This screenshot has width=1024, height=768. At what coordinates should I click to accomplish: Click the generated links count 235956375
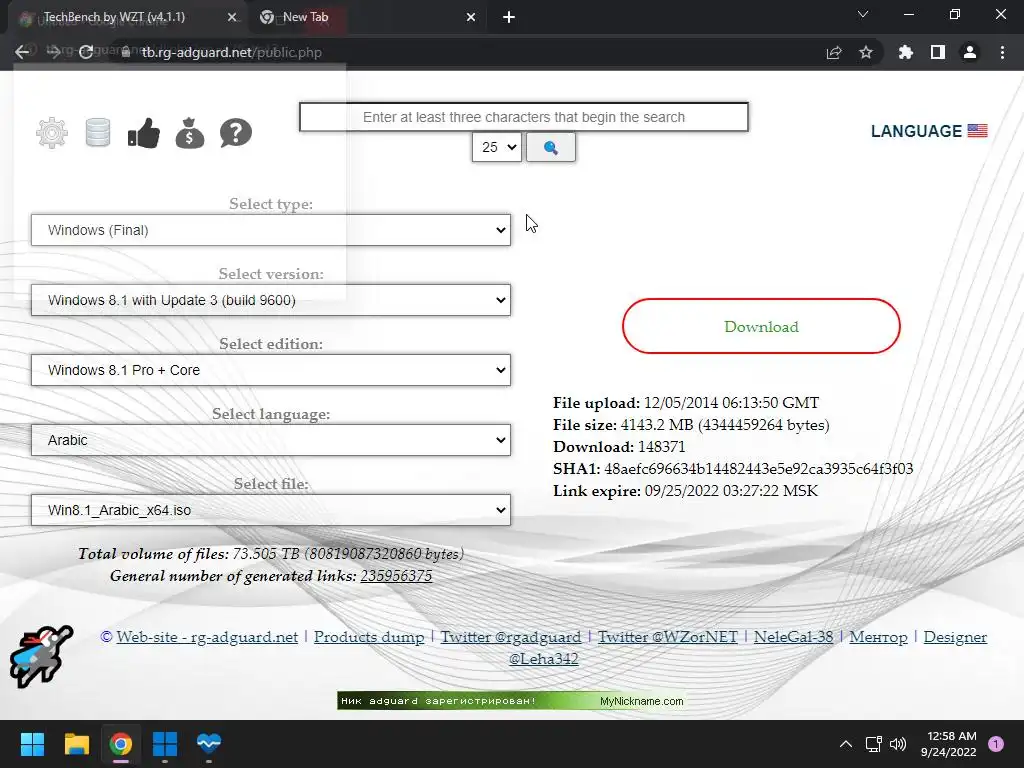pos(396,575)
